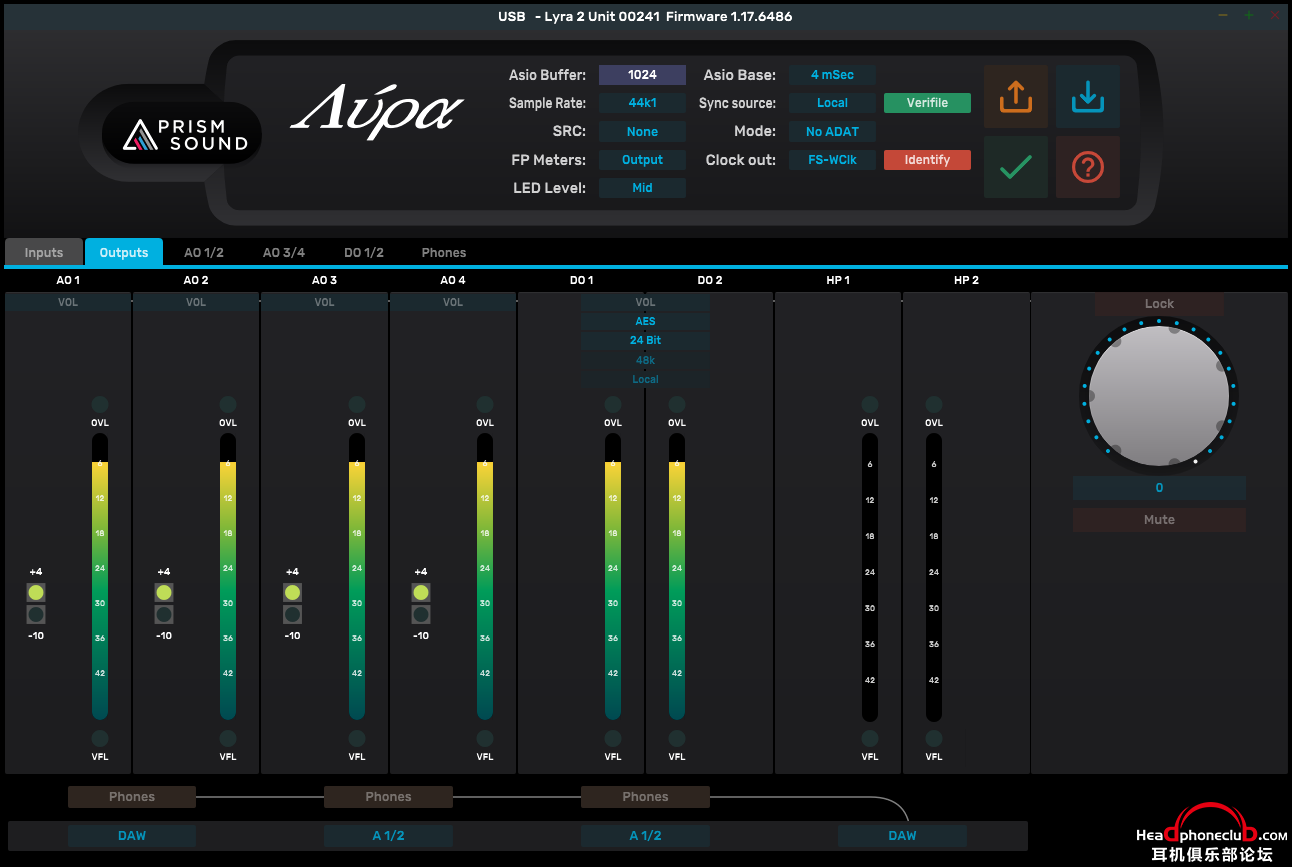Viewport: 1292px width, 867px height.
Task: Set AO 4 level to +4
Action: [421, 592]
